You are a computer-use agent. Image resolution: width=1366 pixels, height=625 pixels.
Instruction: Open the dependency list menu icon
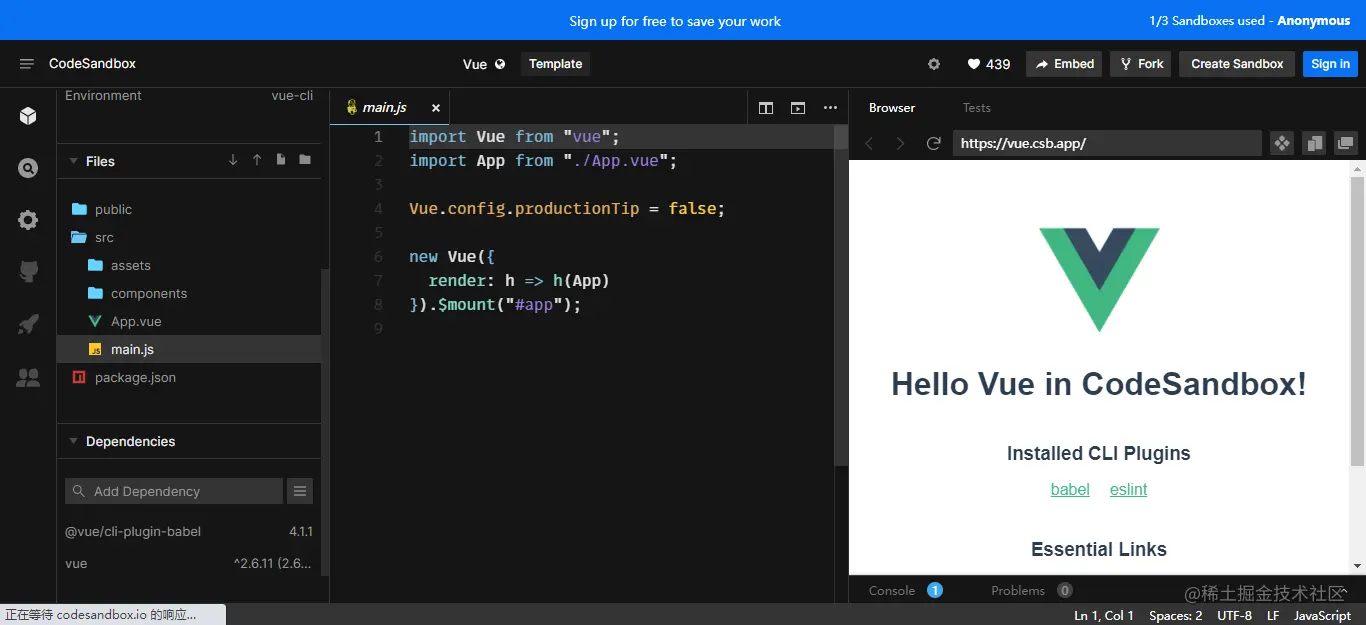coord(300,491)
